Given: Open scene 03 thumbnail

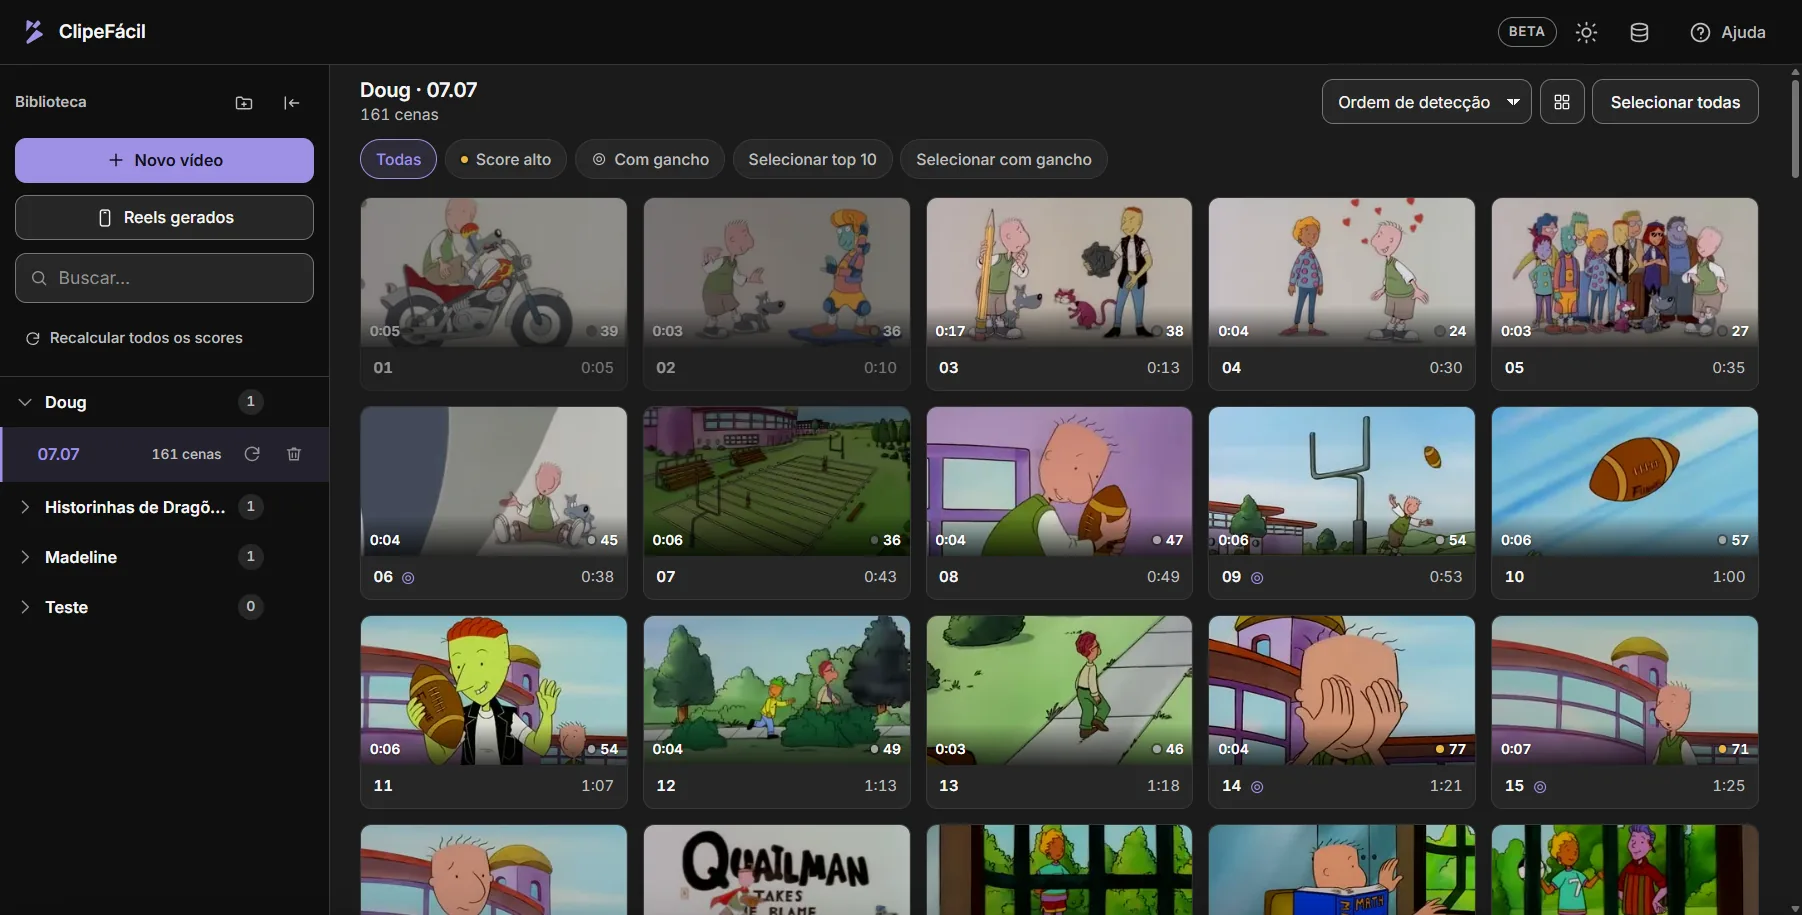Looking at the screenshot, I should (x=1059, y=272).
